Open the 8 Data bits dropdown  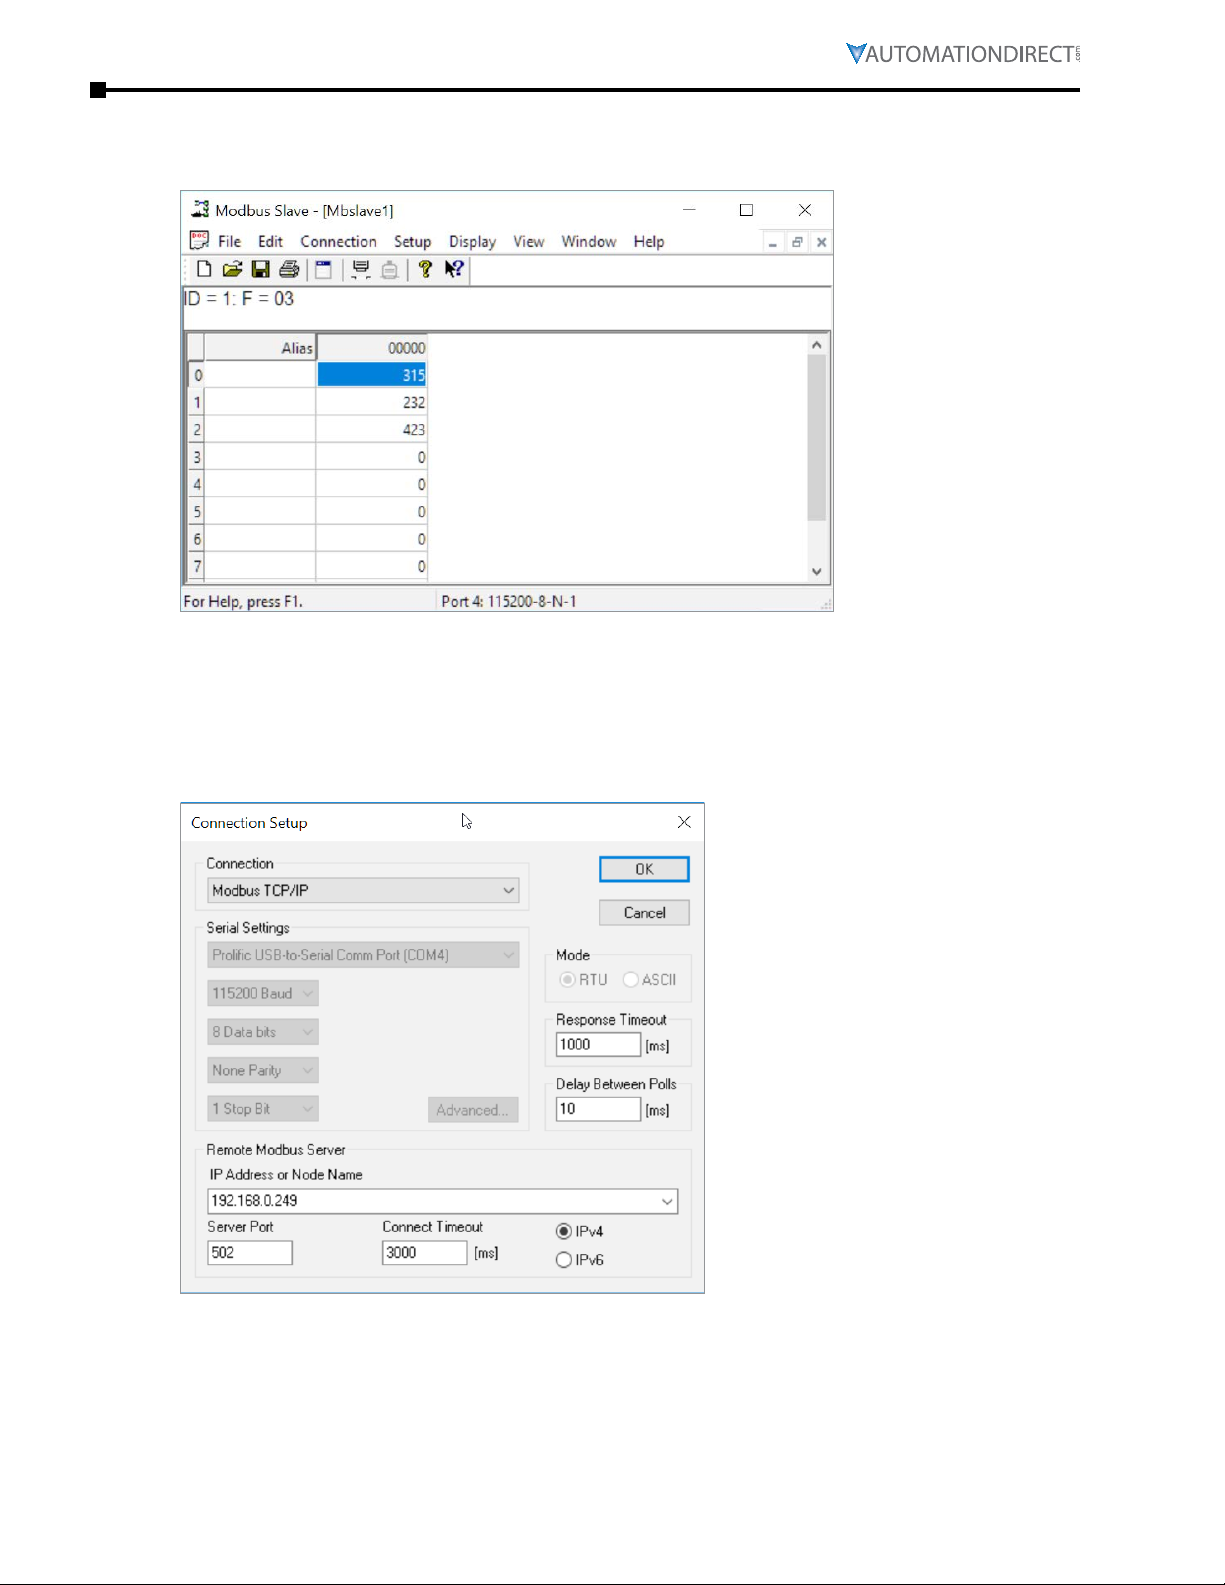tap(263, 1032)
